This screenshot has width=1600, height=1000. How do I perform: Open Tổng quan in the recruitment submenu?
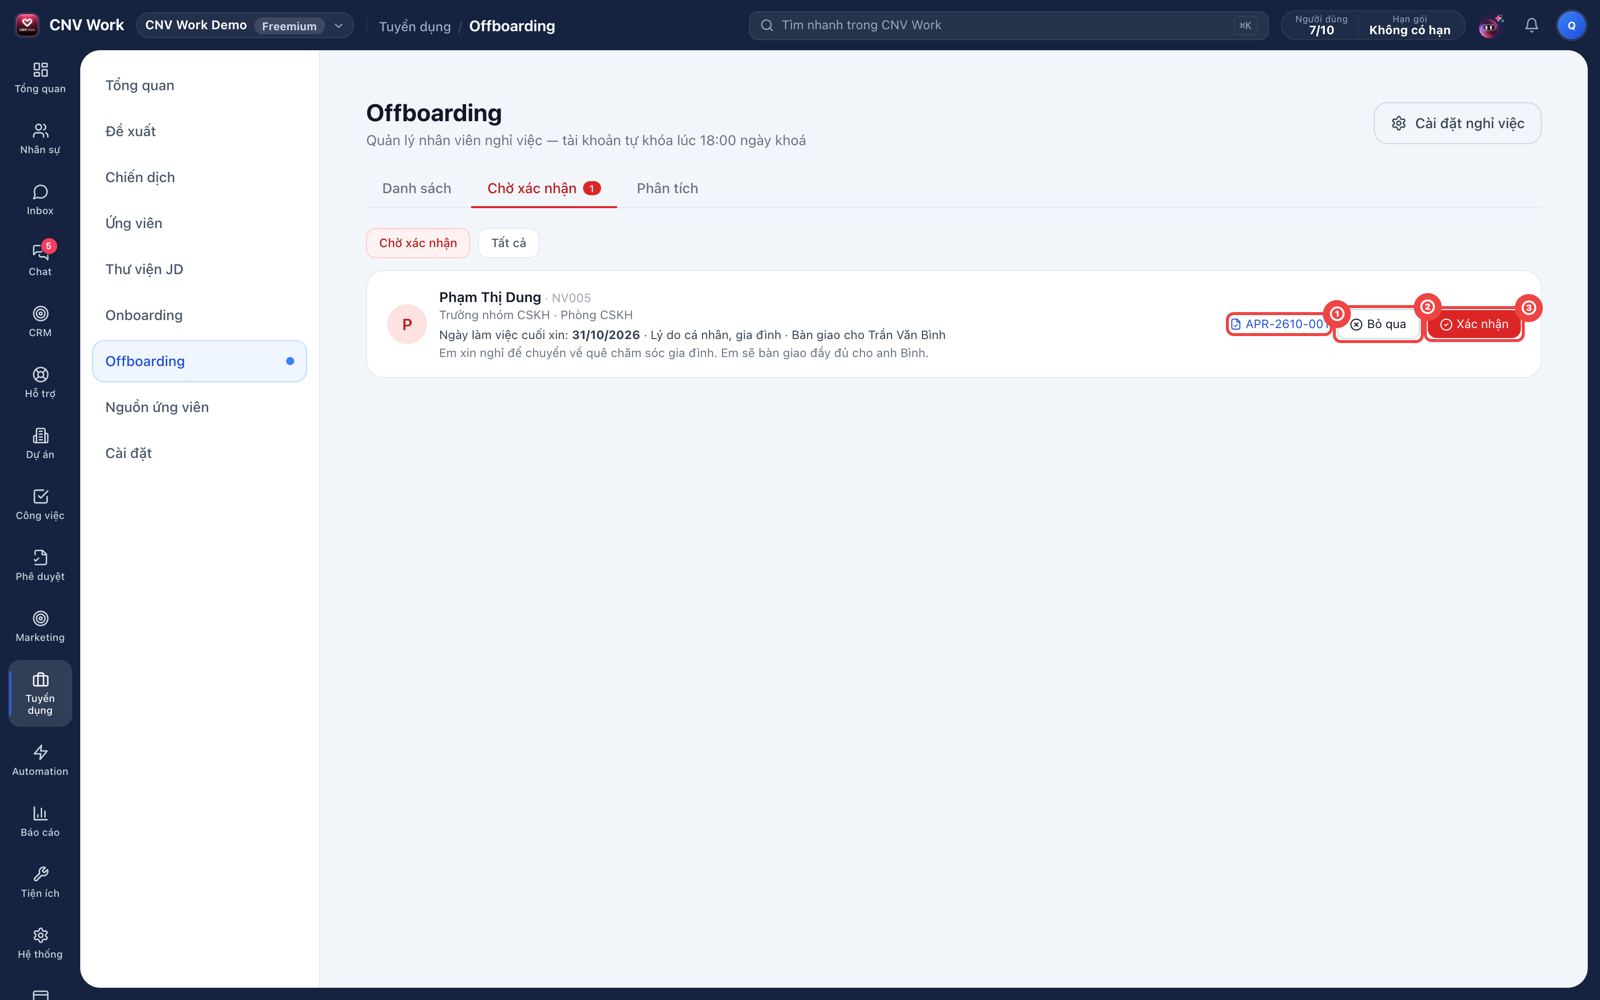pos(199,85)
